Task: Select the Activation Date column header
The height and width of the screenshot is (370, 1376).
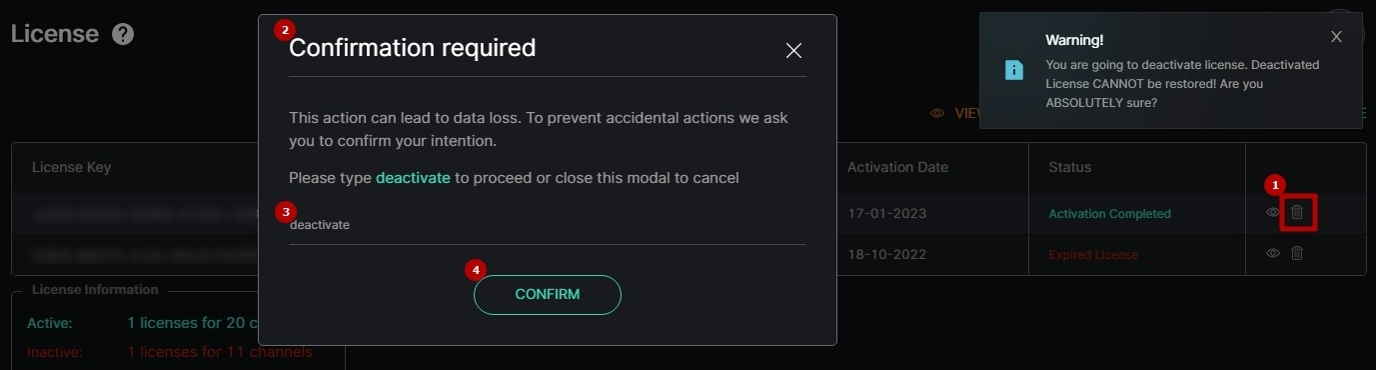Action: [897, 167]
